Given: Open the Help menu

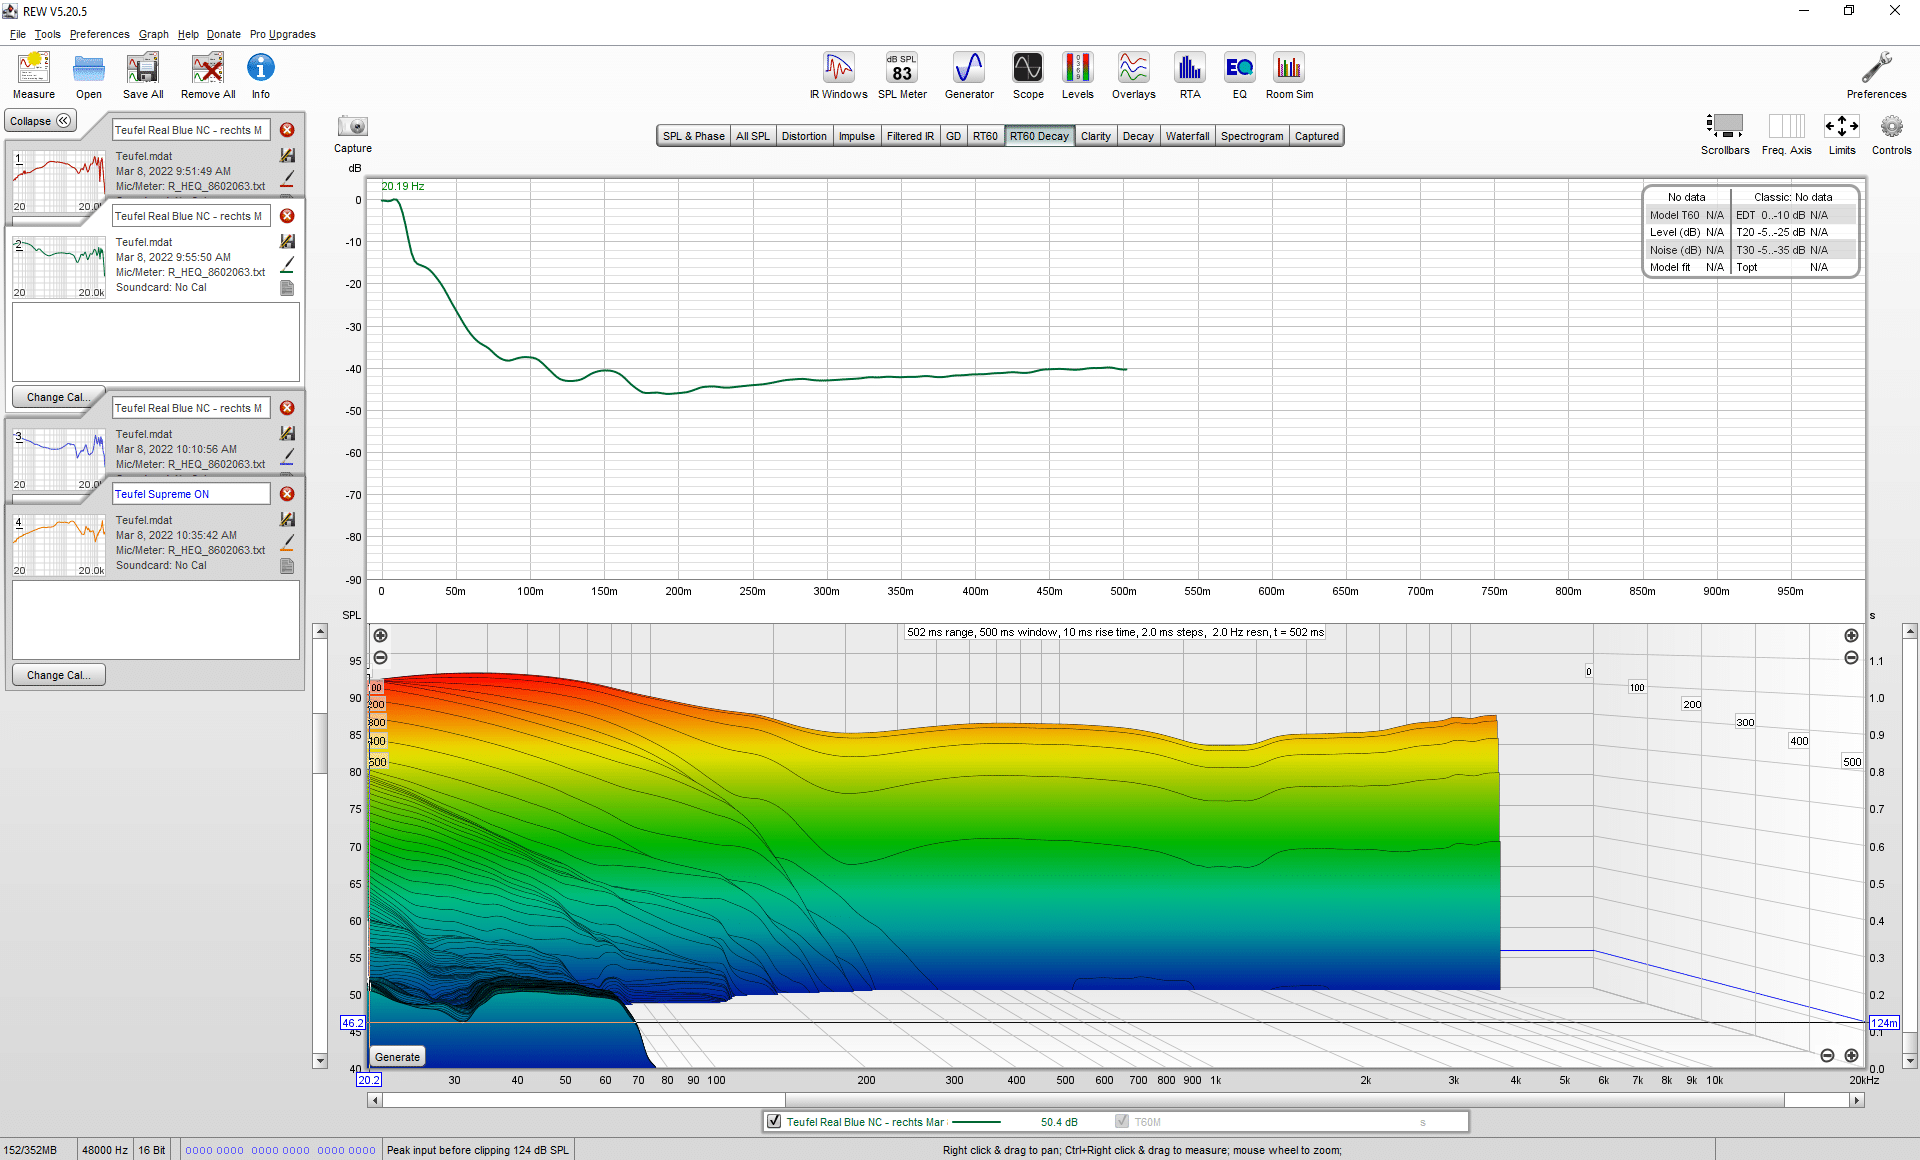Looking at the screenshot, I should [188, 34].
